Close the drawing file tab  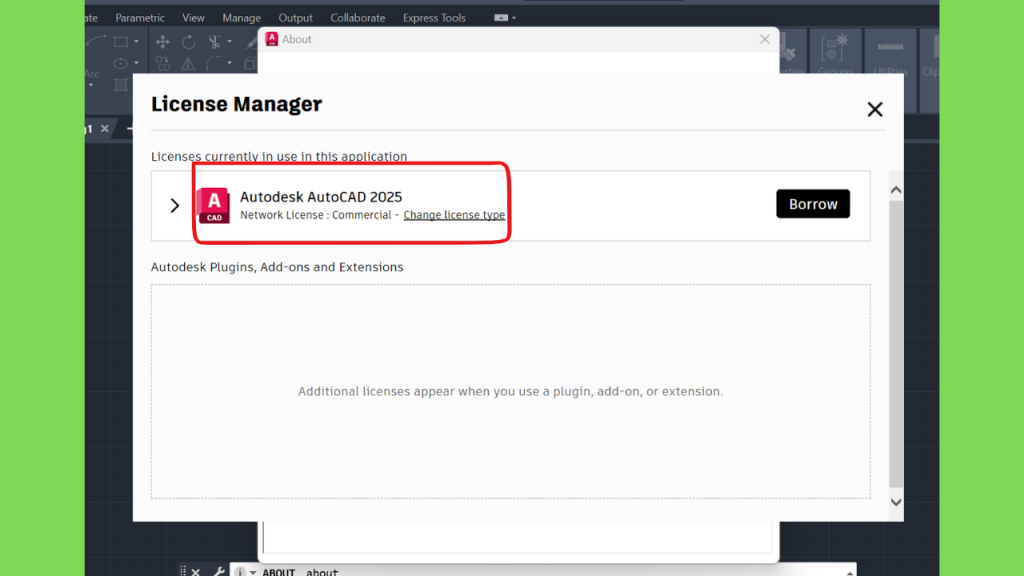104,129
